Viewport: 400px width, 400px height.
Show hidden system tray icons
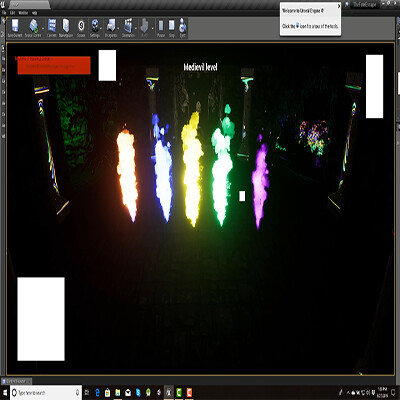[348, 393]
